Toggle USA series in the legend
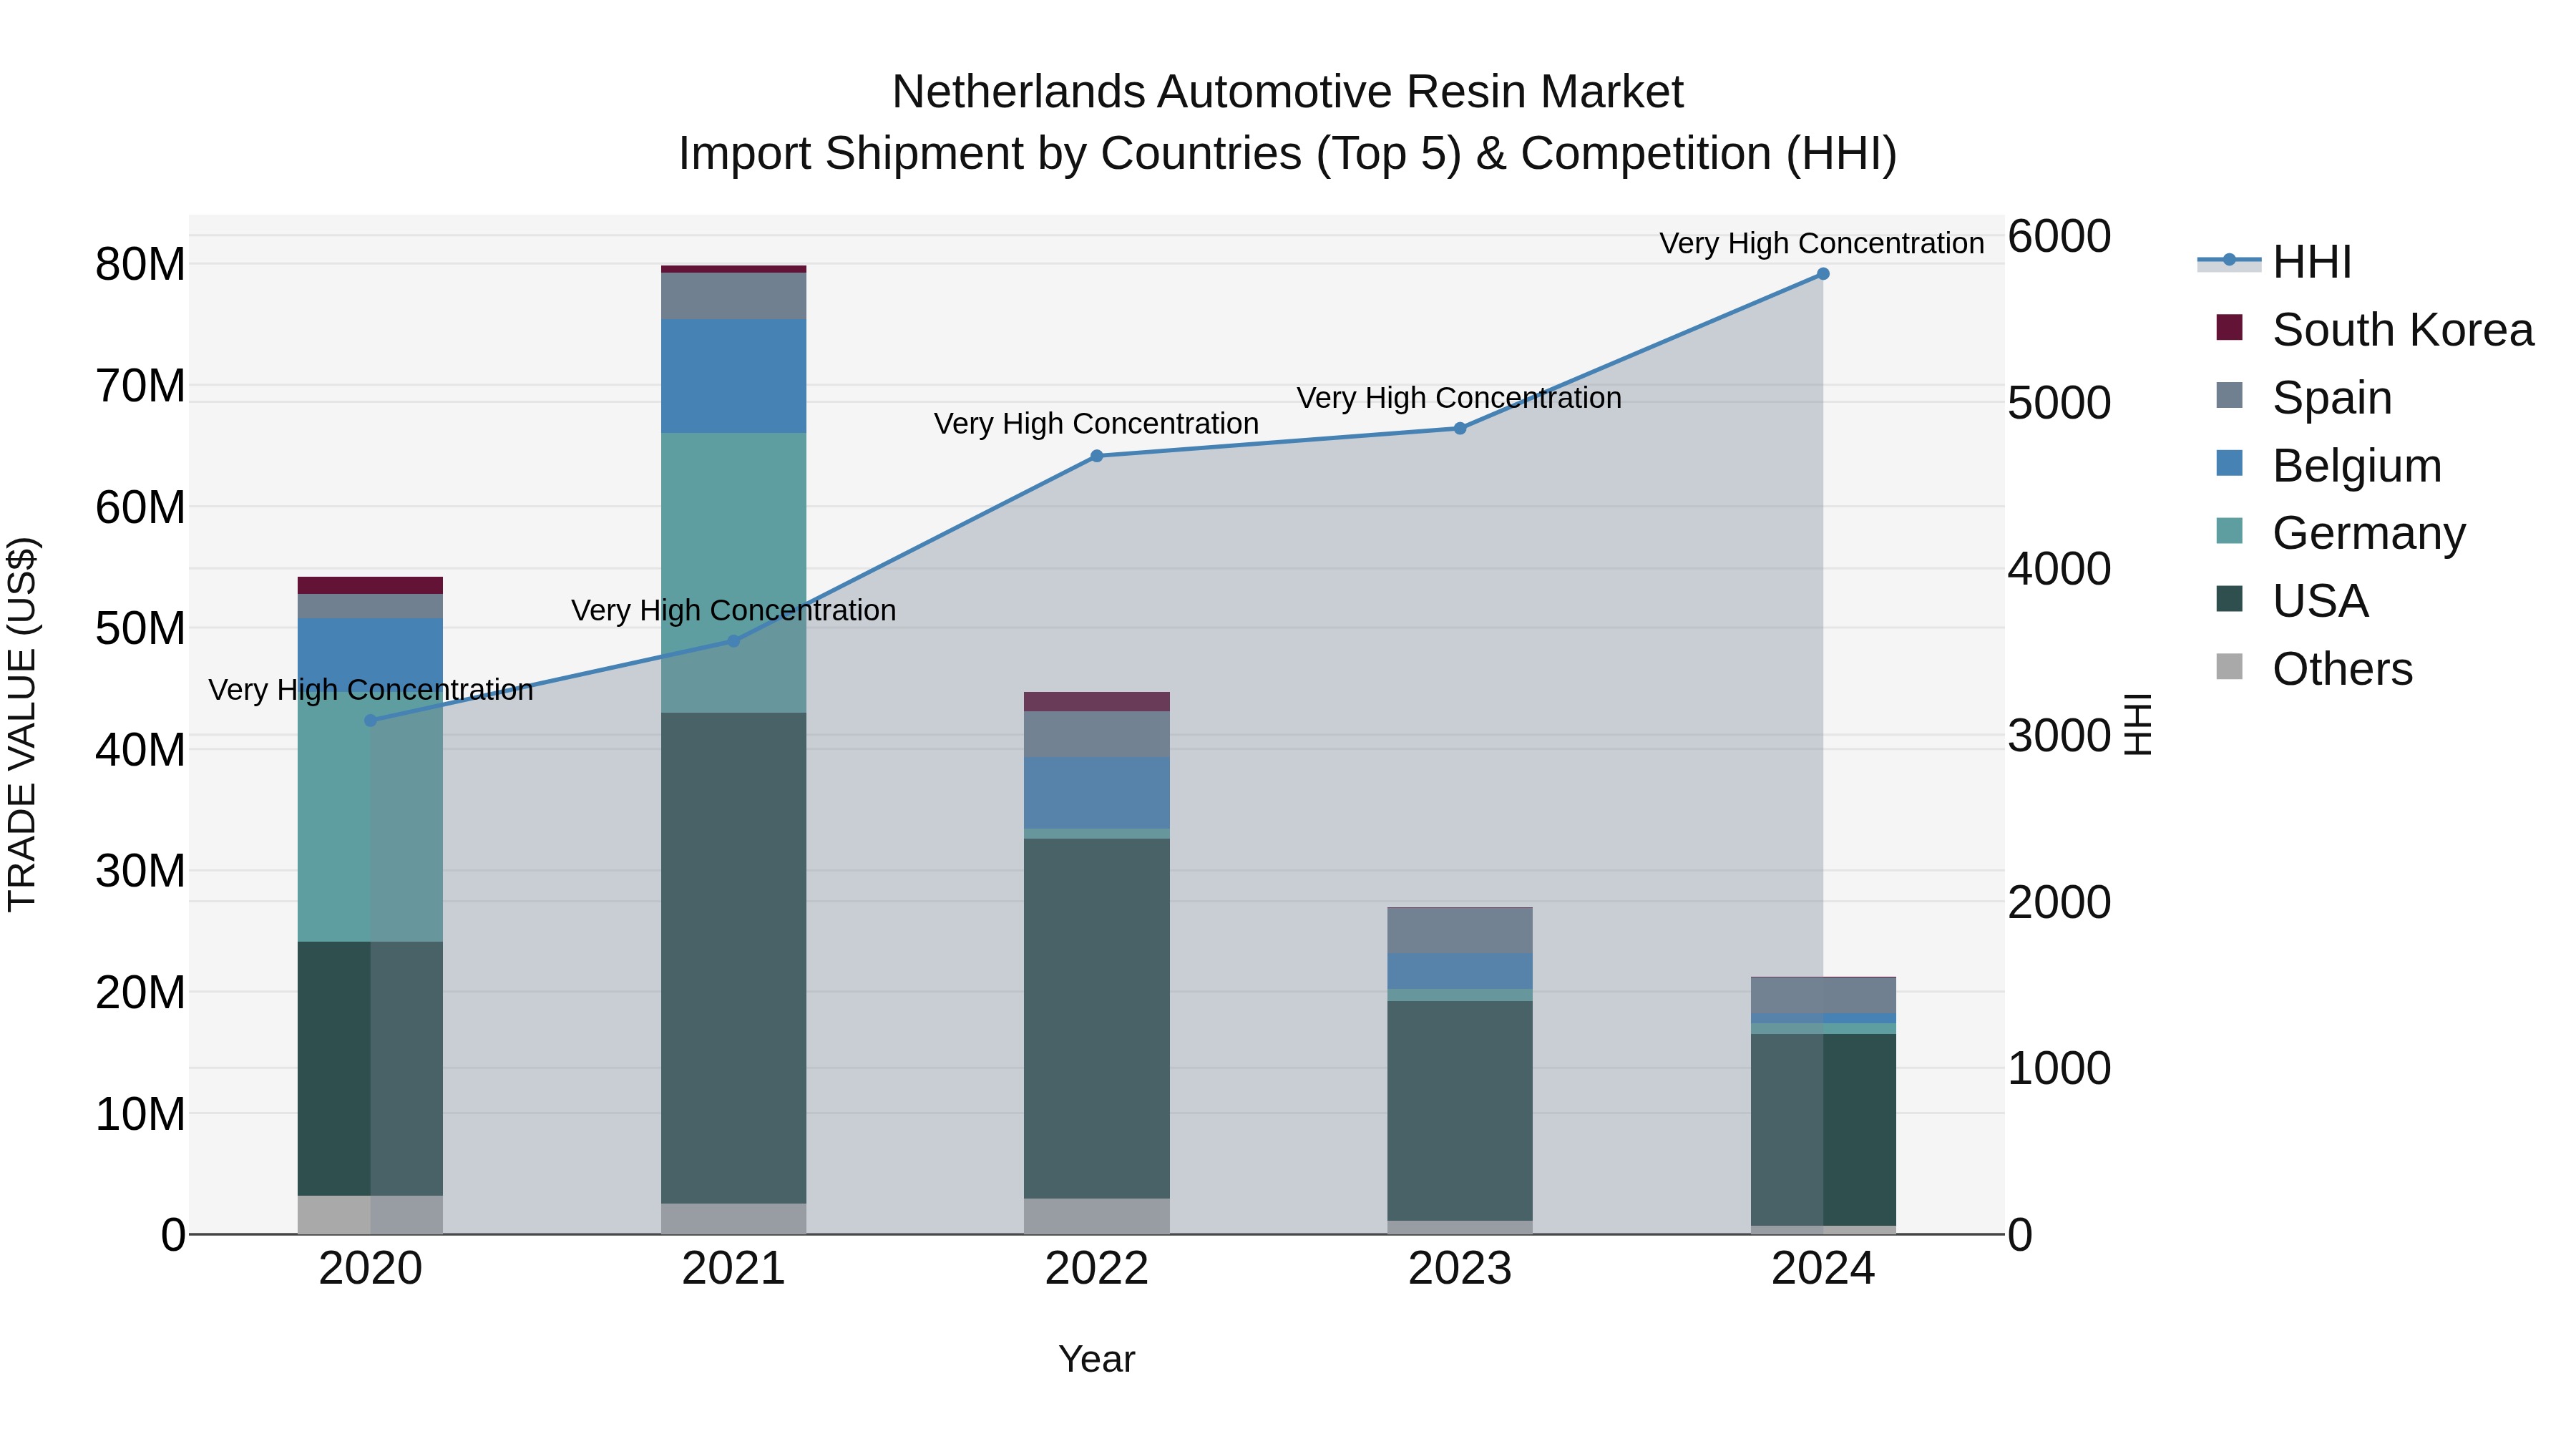Screen dimensions: 2576x1449 tap(2292, 601)
